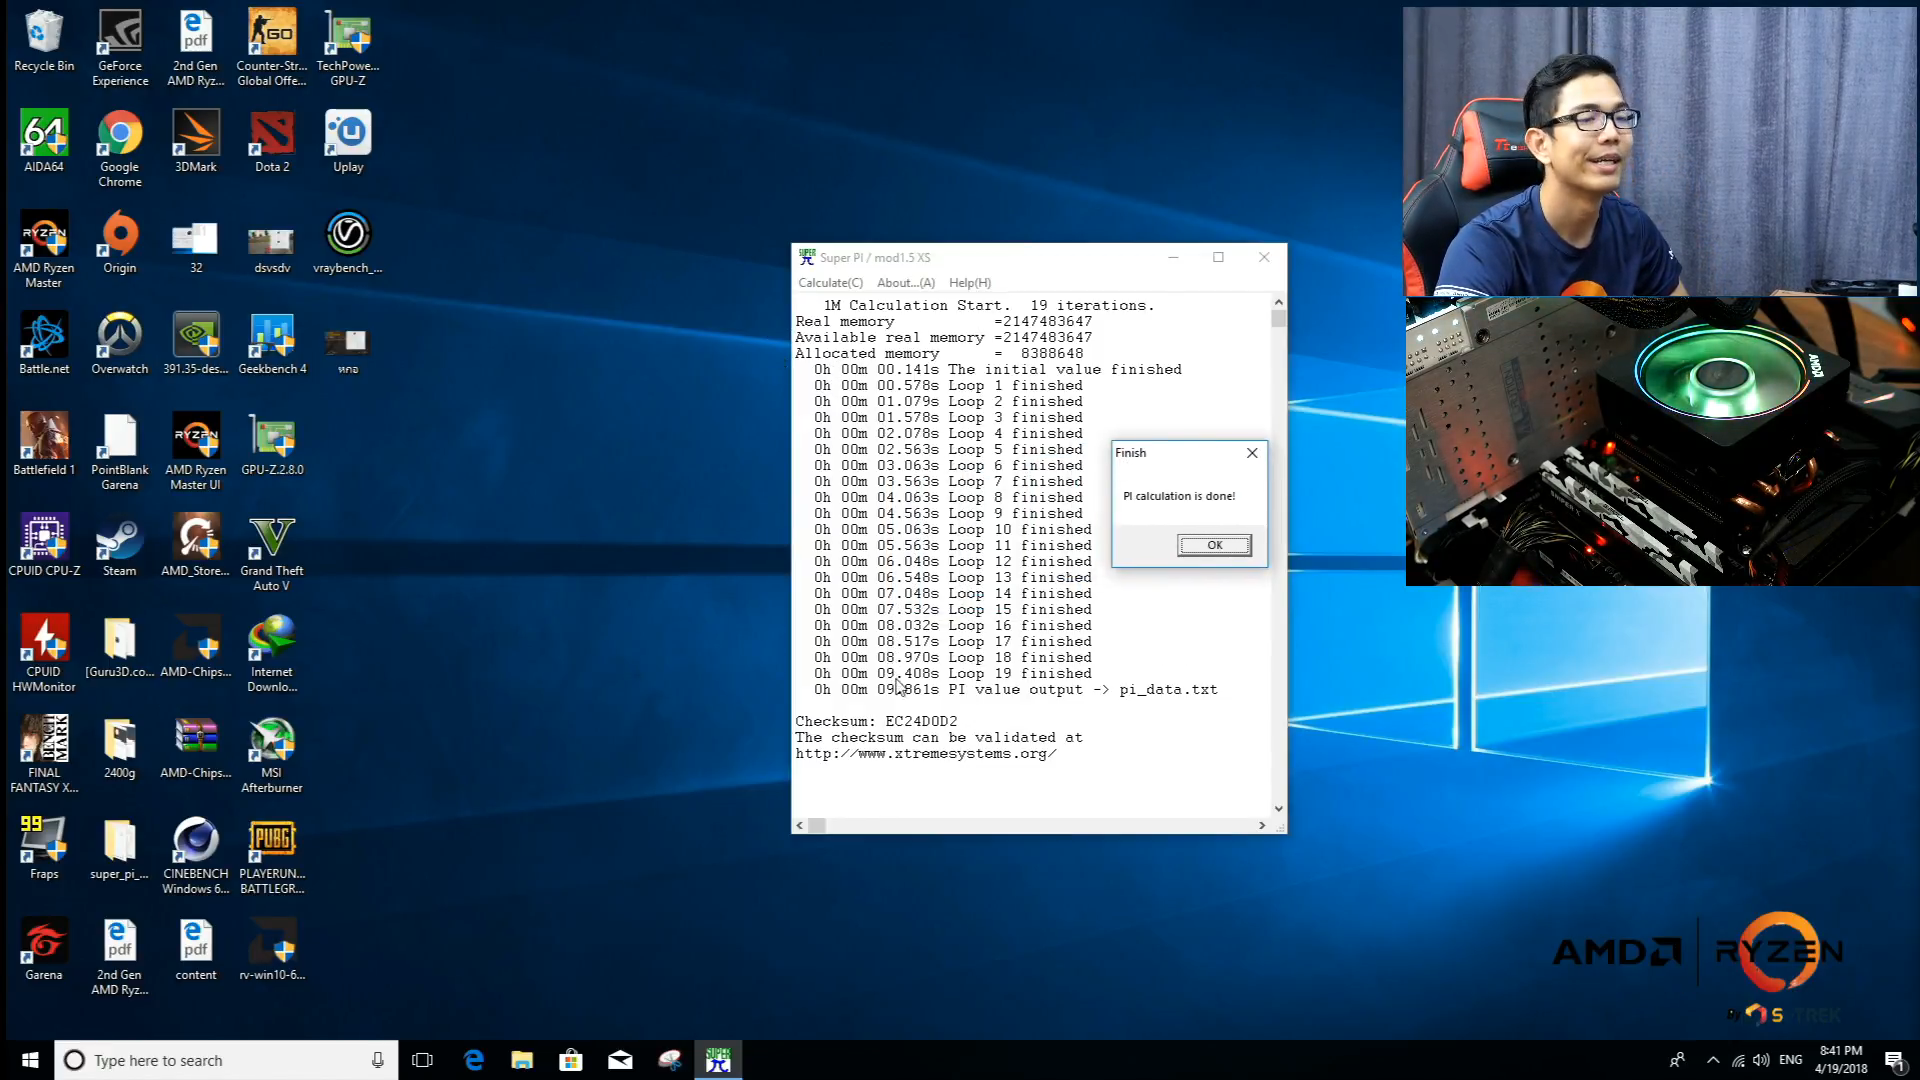
Task: Select the TechPowerUp GPU-Z desktop icon
Action: click(348, 48)
